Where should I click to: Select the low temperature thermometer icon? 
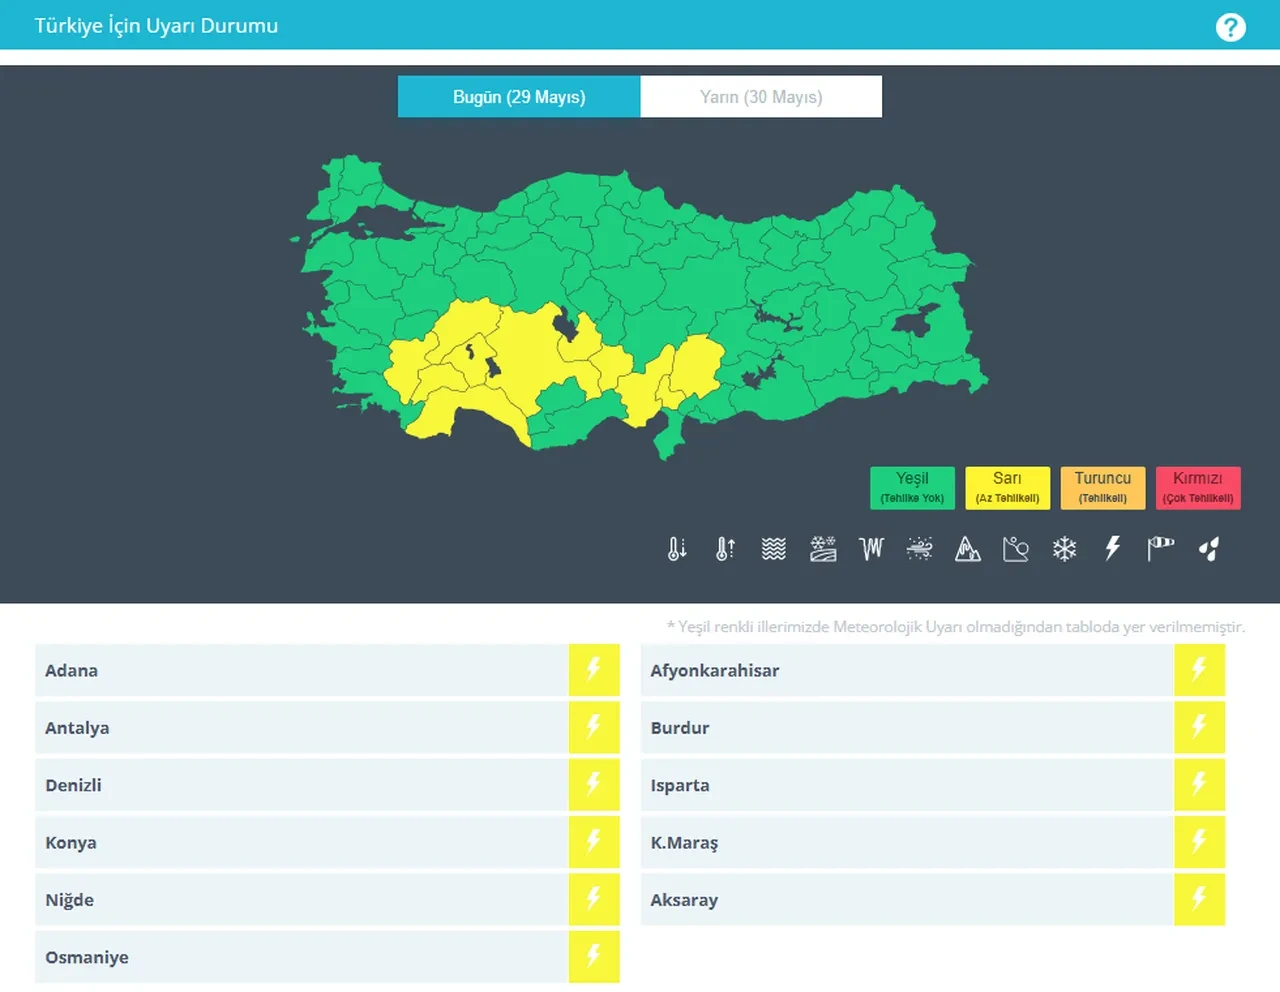676,548
